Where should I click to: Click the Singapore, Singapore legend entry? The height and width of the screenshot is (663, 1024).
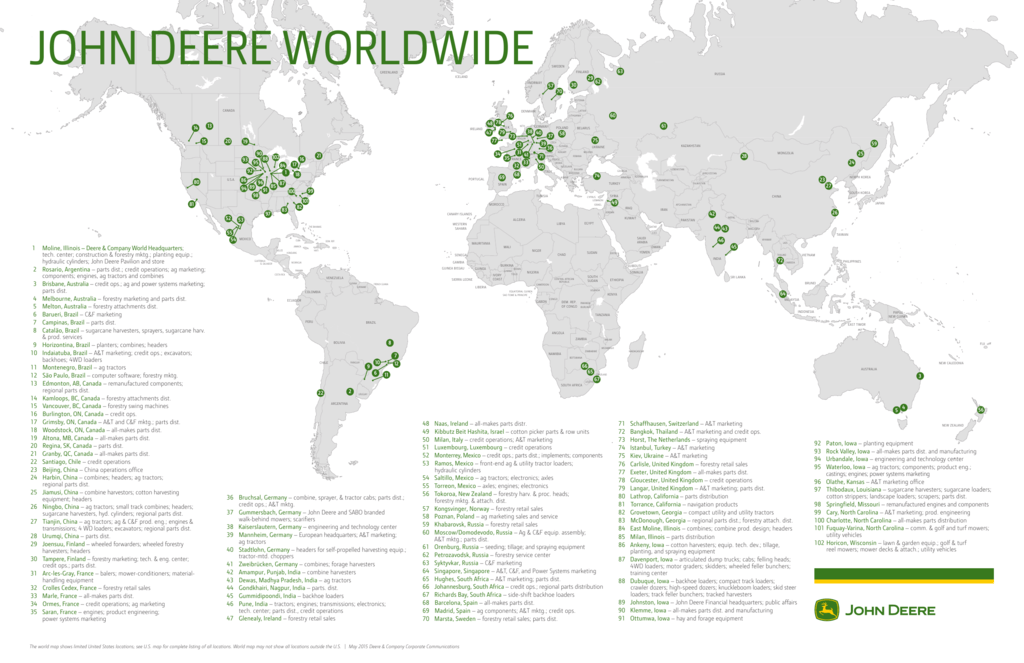[x=509, y=571]
